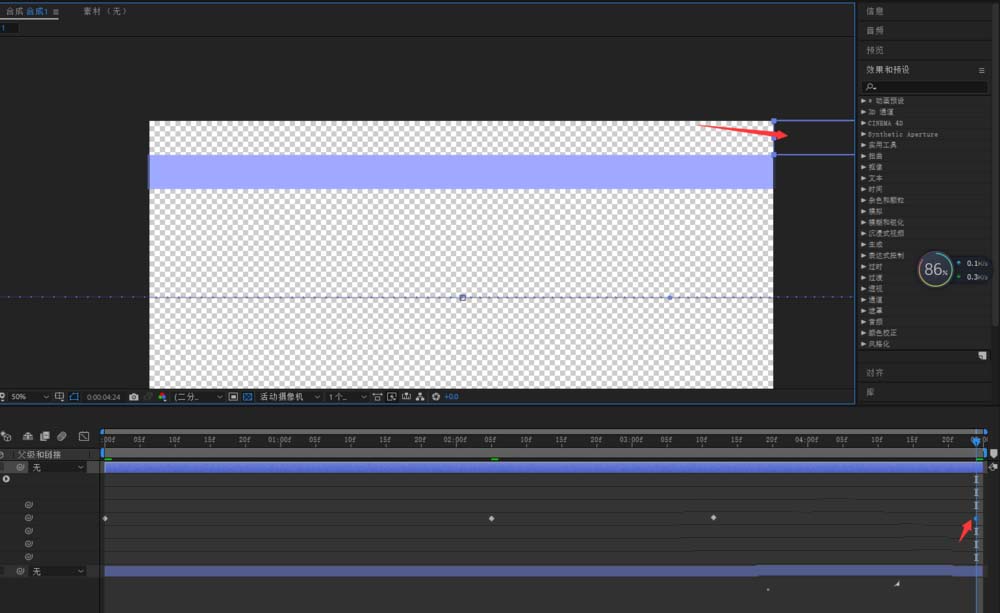The height and width of the screenshot is (613, 1000).
Task: Click the new animation preset icon
Action: click(982, 356)
